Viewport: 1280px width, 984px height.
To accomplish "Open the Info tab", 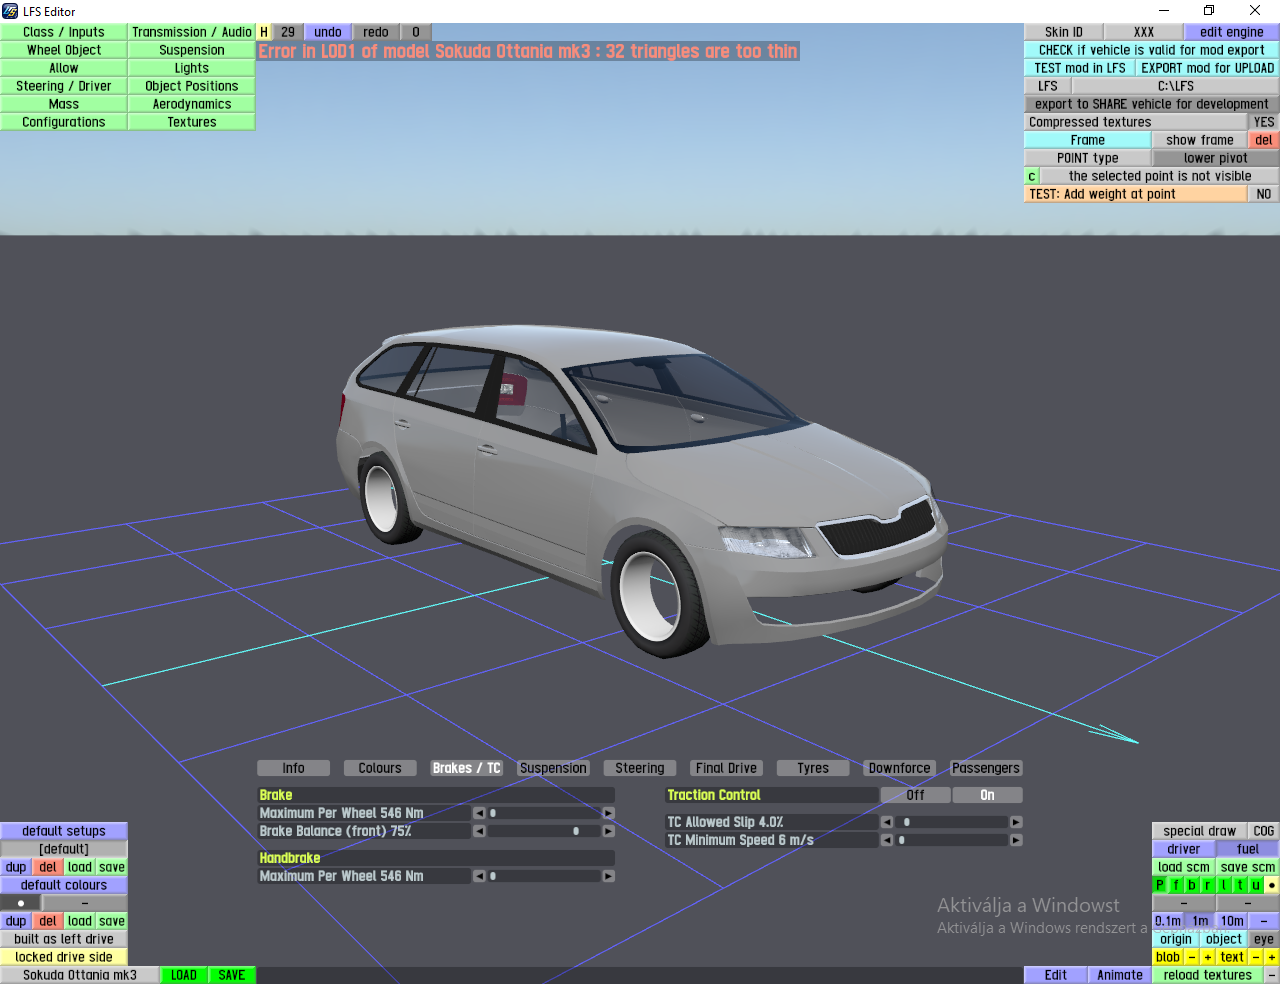I will [x=293, y=768].
